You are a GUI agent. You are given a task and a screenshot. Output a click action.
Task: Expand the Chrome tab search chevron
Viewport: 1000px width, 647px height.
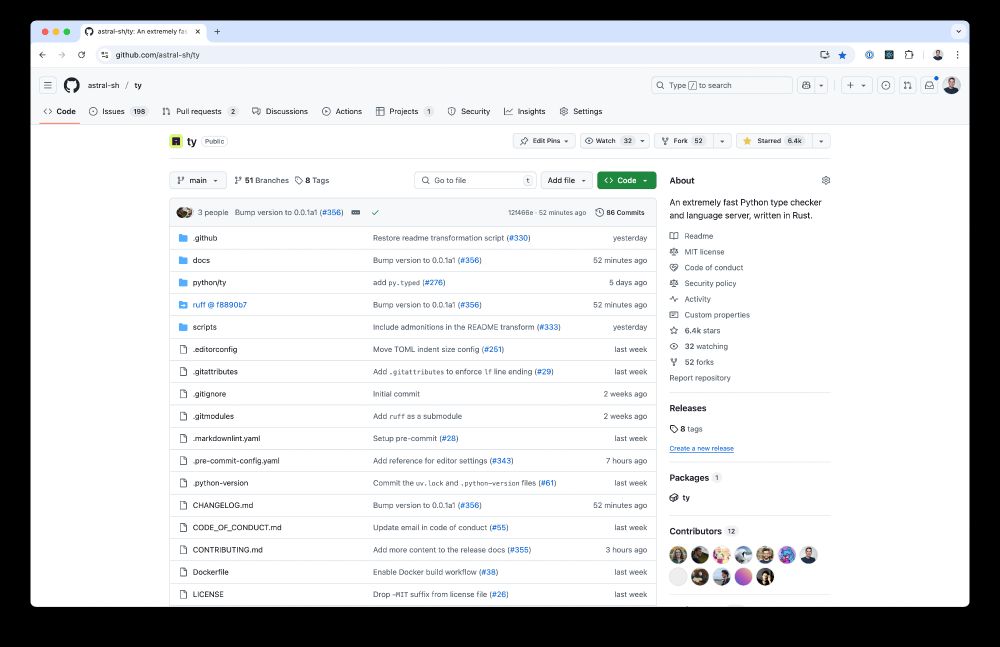pos(958,31)
